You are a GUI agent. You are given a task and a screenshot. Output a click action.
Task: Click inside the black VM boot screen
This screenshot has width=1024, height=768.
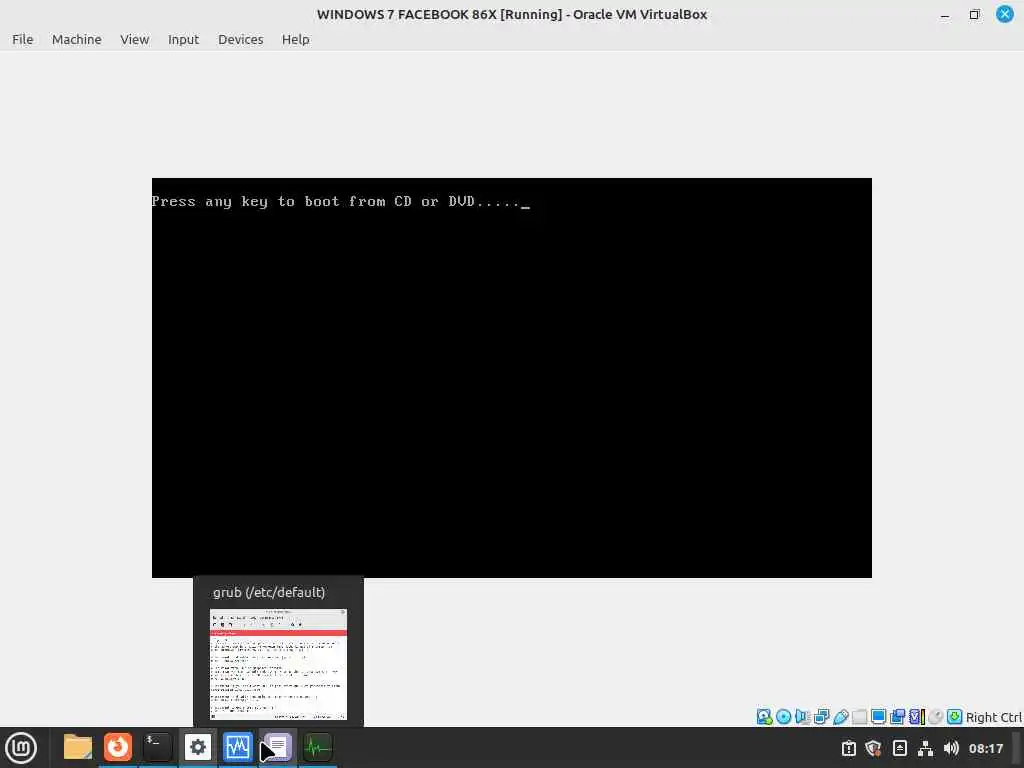point(511,377)
